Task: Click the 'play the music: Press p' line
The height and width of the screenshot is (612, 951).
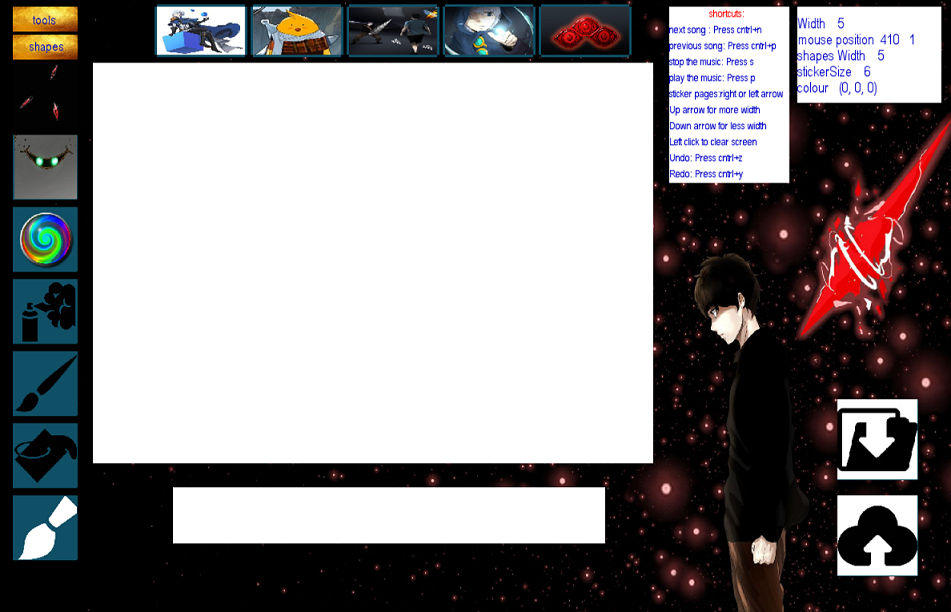Action: (712, 78)
